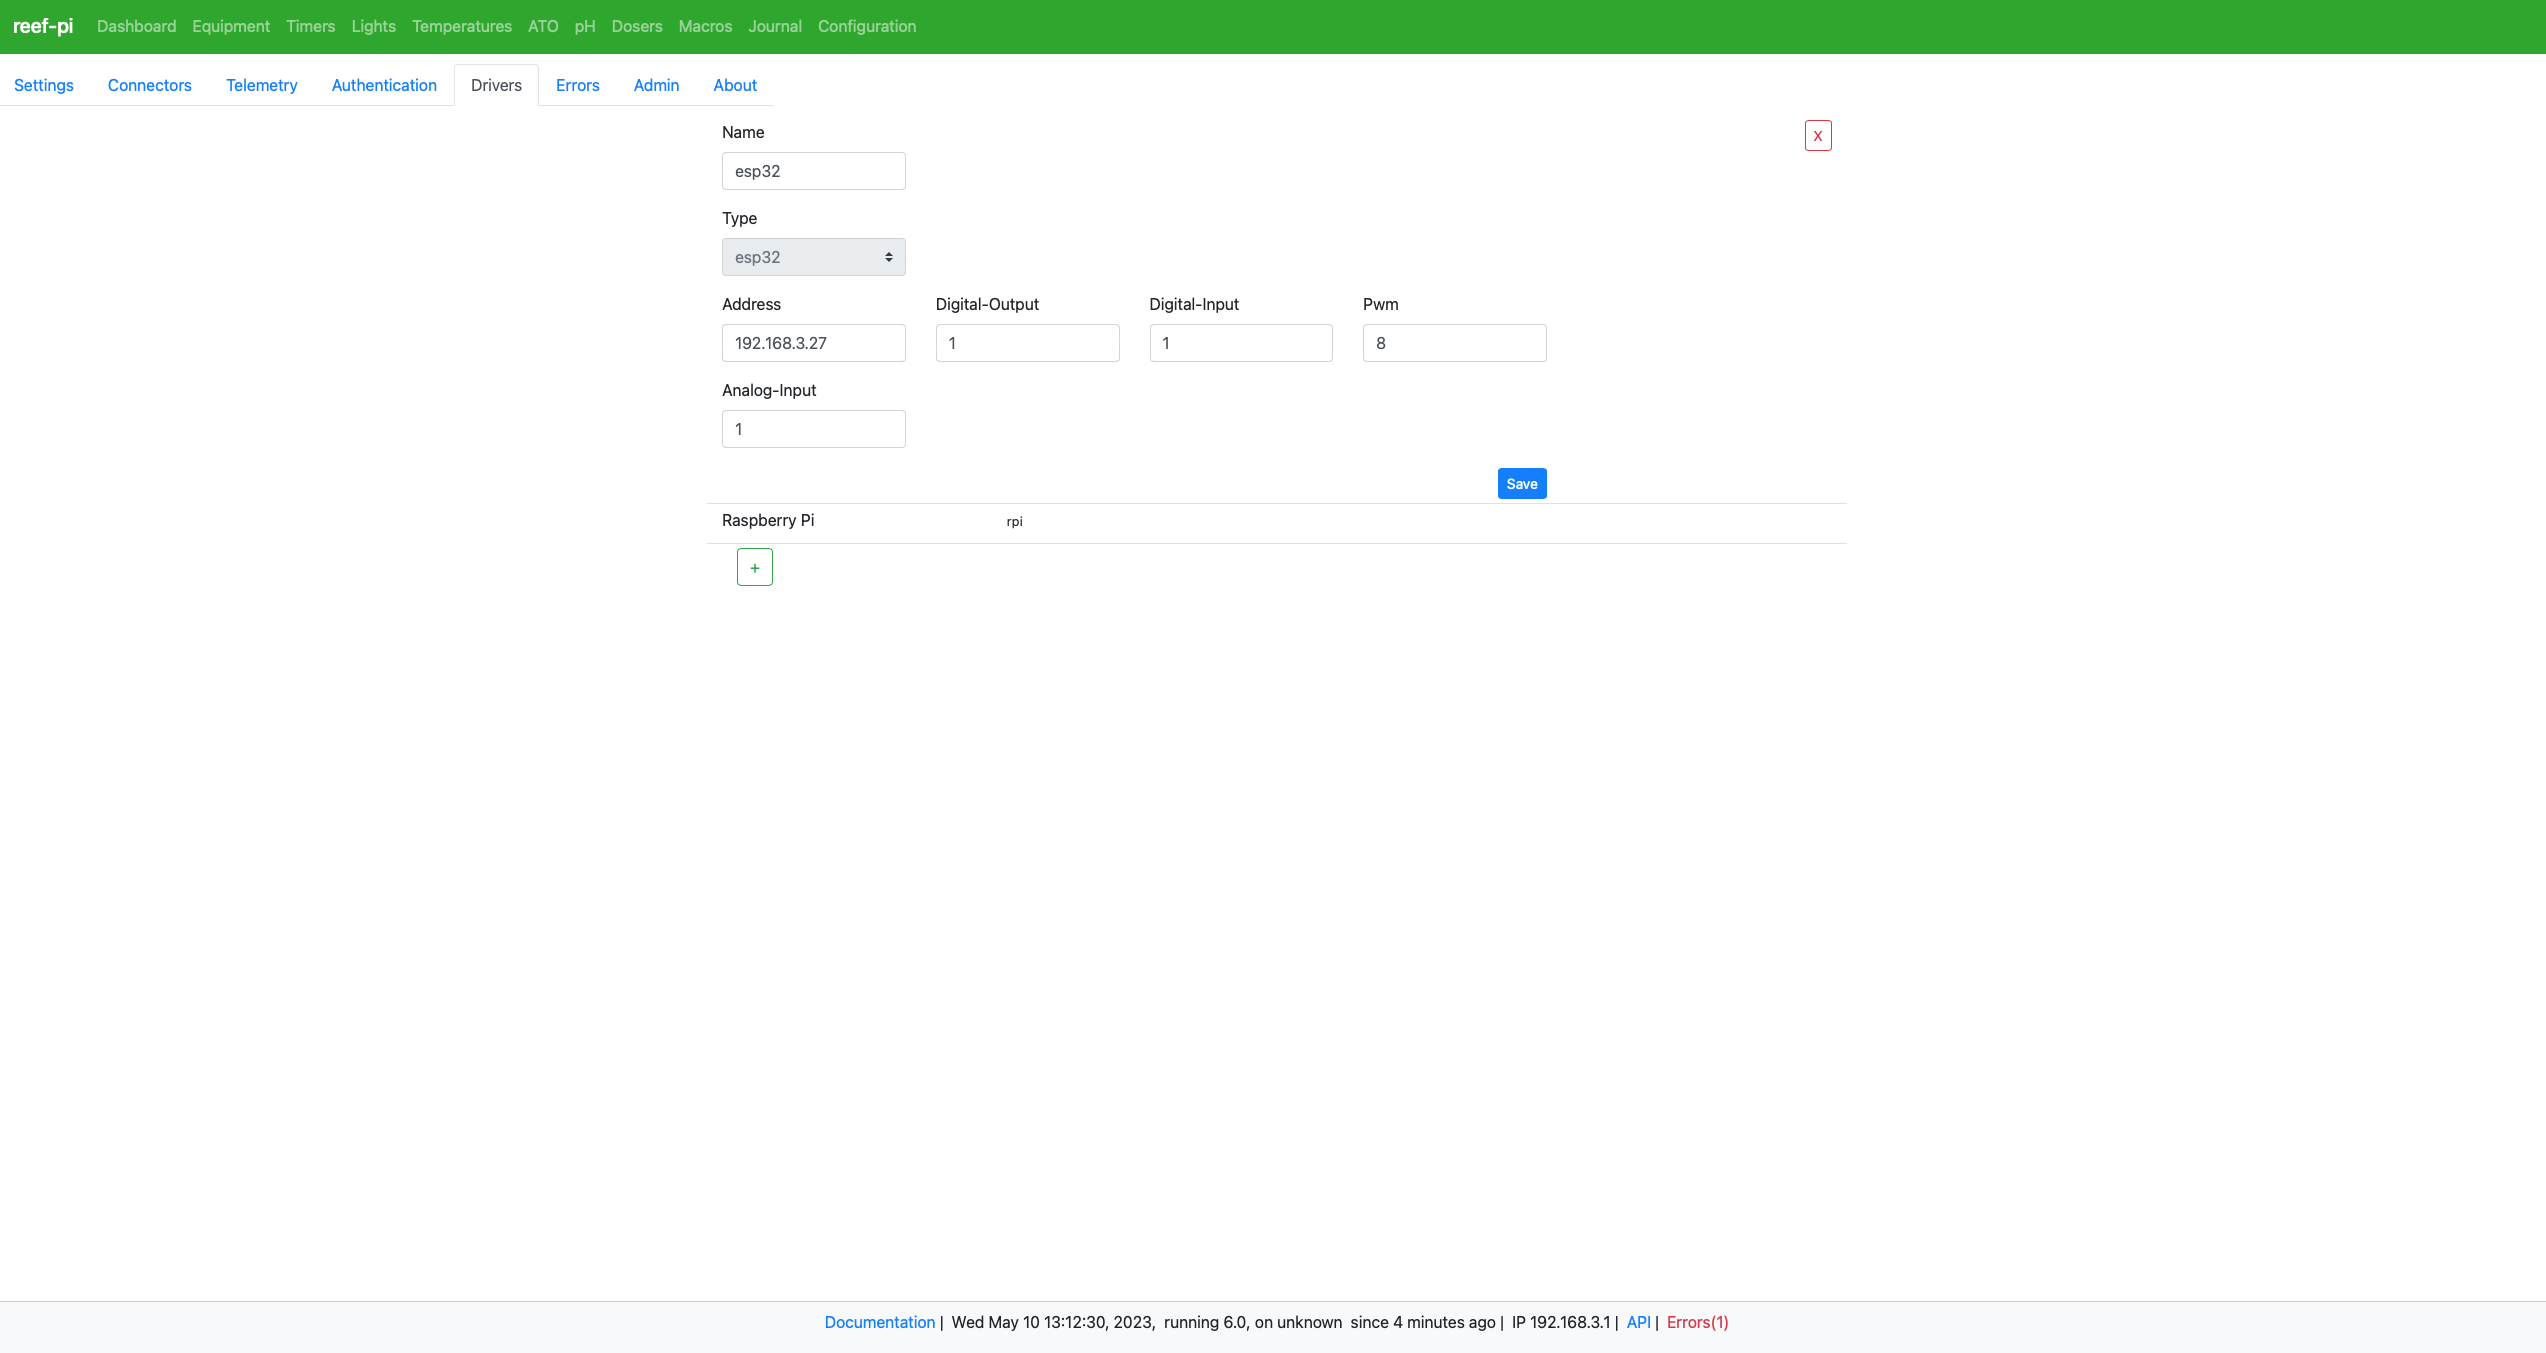The height and width of the screenshot is (1353, 2546).
Task: Navigate to Lights
Action: [x=373, y=26]
